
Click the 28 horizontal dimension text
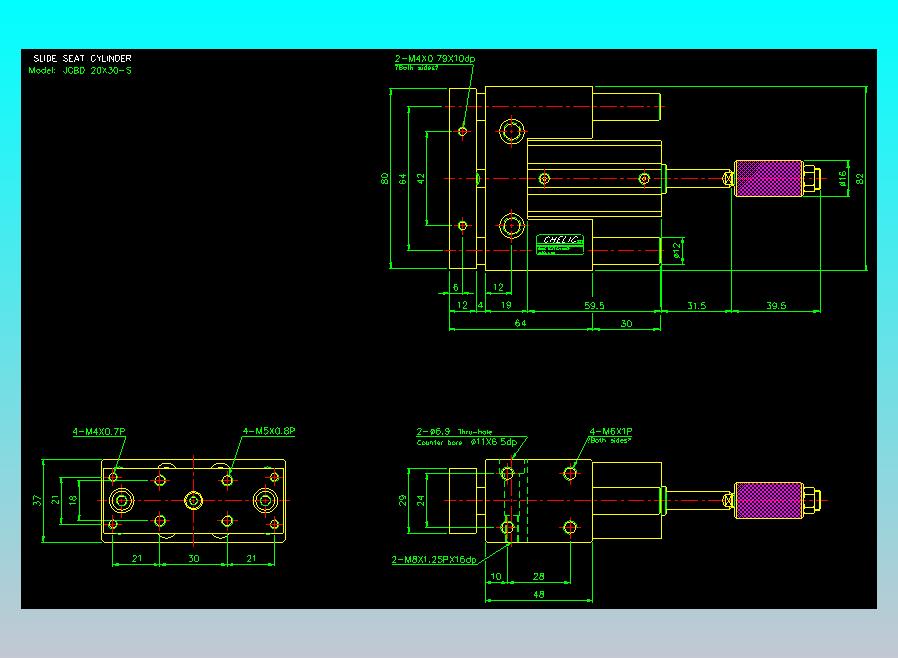point(538,576)
